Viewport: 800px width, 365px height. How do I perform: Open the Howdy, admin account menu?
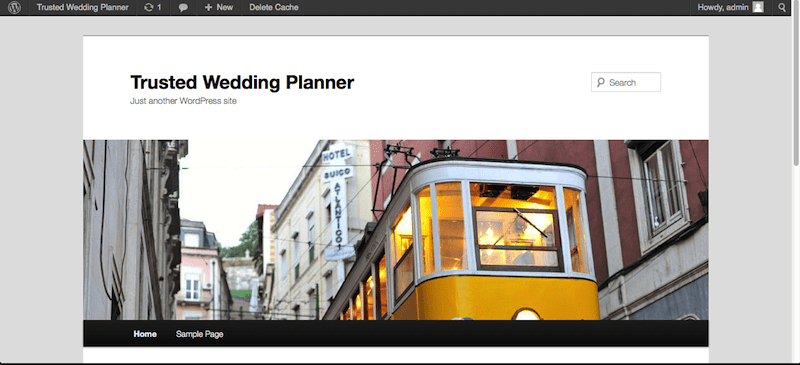click(730, 7)
